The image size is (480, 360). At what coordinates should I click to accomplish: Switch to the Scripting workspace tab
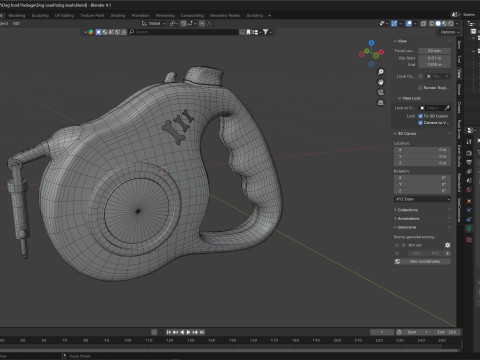pyautogui.click(x=255, y=15)
